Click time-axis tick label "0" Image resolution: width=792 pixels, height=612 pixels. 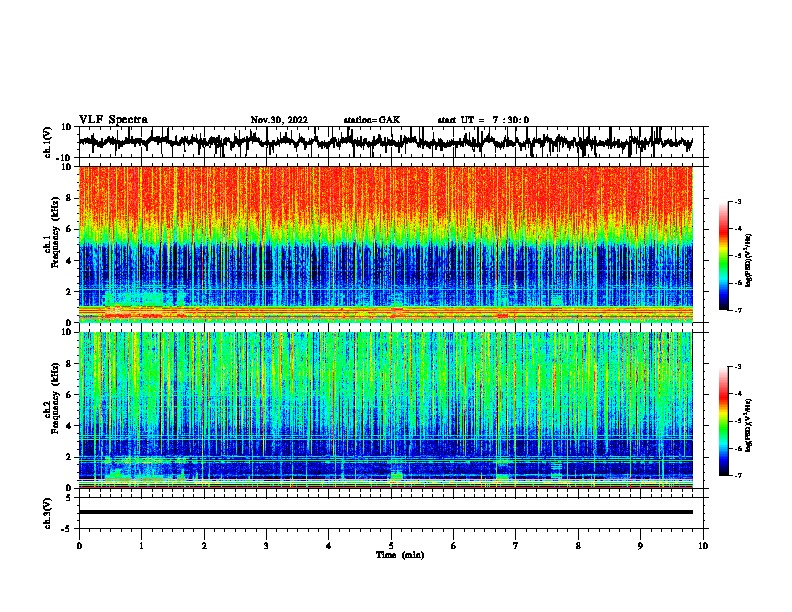[x=79, y=546]
